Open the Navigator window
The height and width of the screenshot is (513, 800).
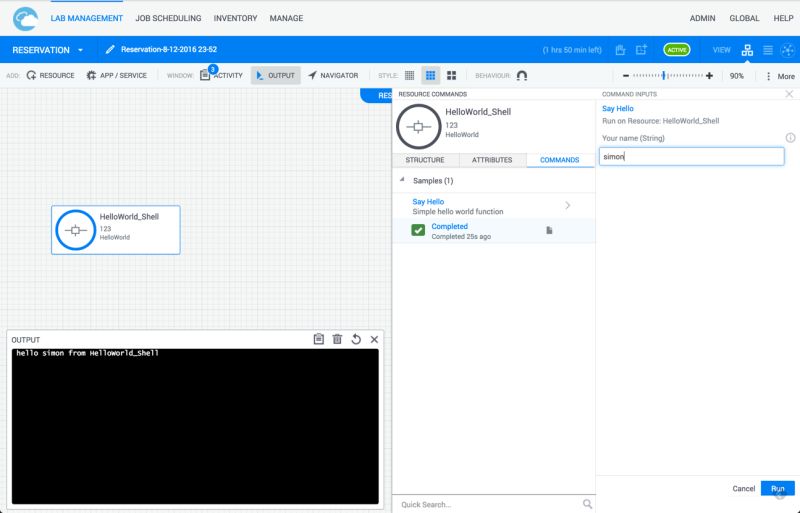(x=333, y=76)
